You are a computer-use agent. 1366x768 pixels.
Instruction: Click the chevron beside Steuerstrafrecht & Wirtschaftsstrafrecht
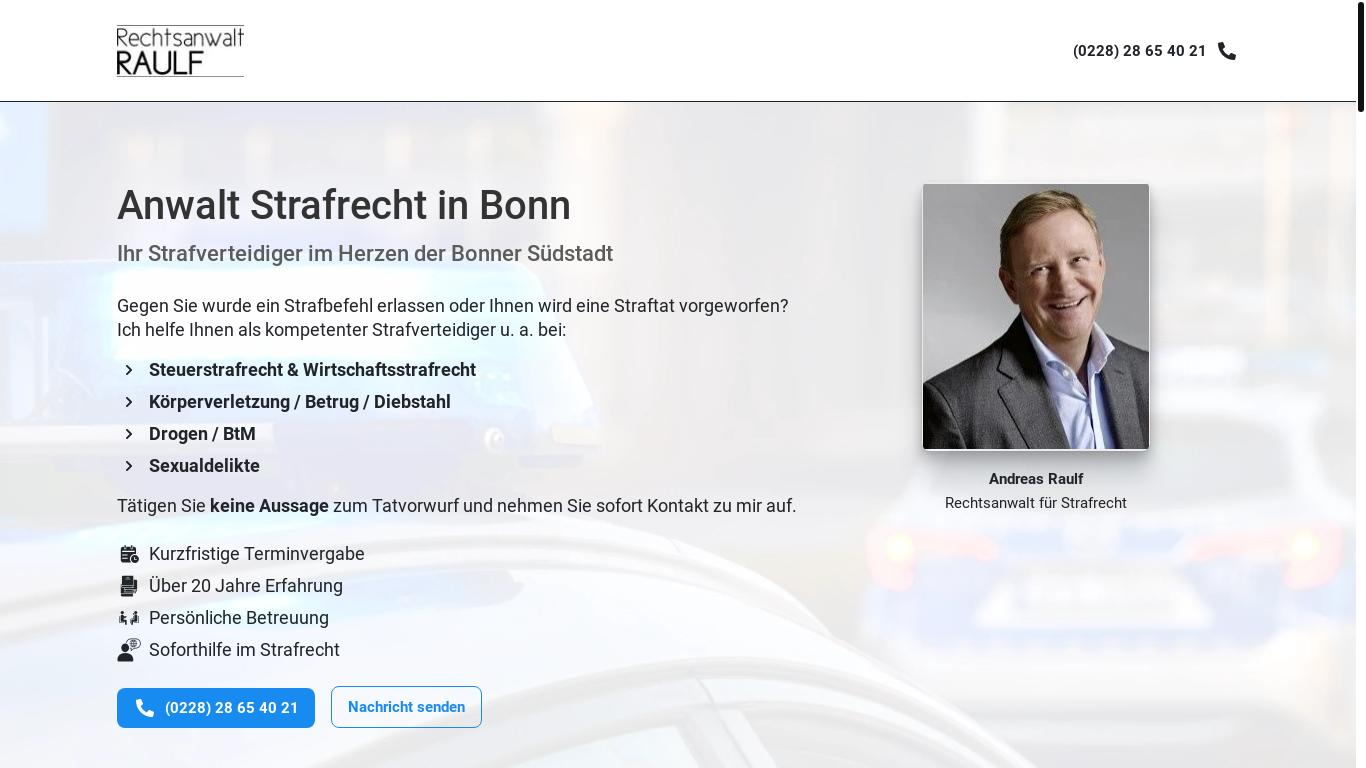tap(129, 370)
